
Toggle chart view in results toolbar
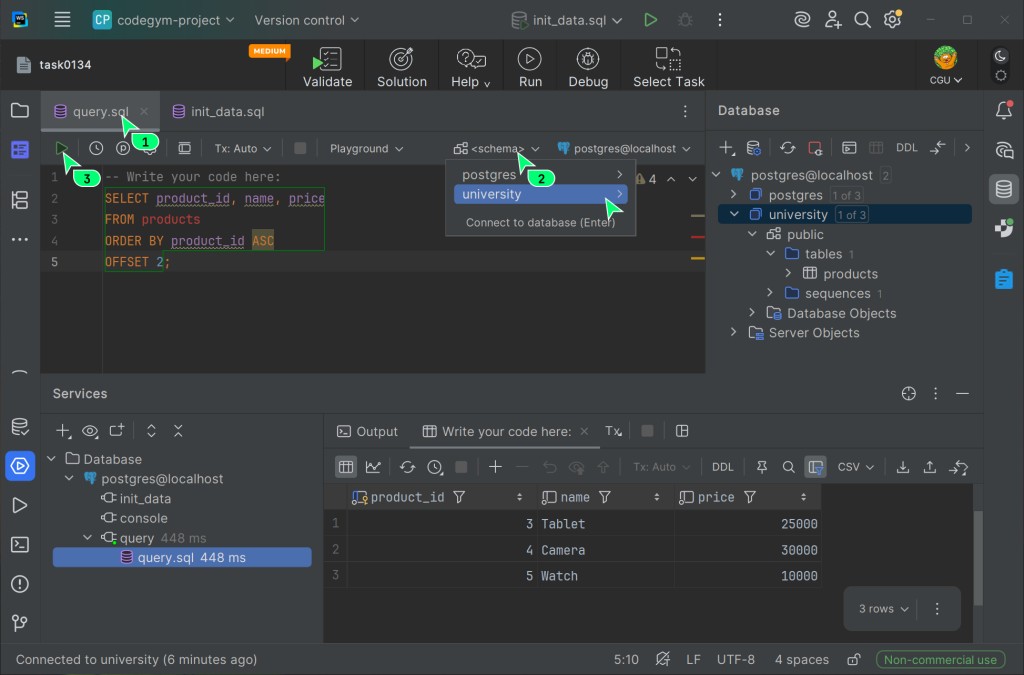pos(373,467)
